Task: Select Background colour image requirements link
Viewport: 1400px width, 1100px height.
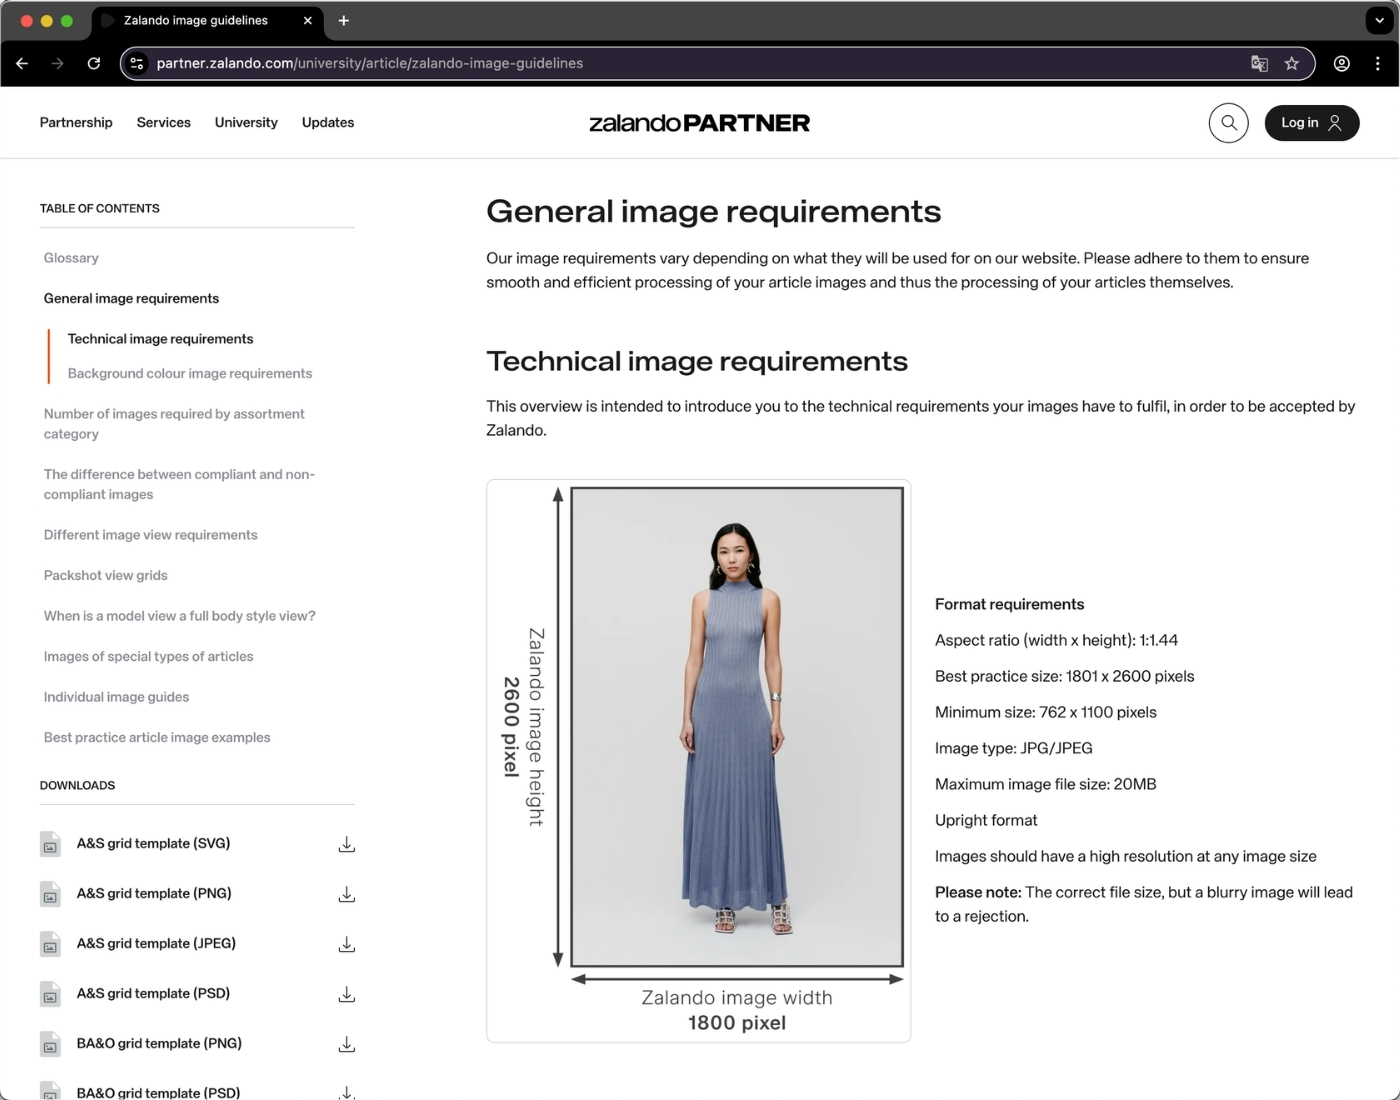Action: click(189, 373)
